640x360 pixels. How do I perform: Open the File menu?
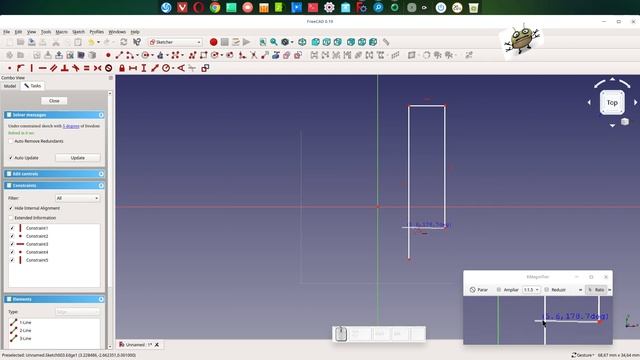7,32
